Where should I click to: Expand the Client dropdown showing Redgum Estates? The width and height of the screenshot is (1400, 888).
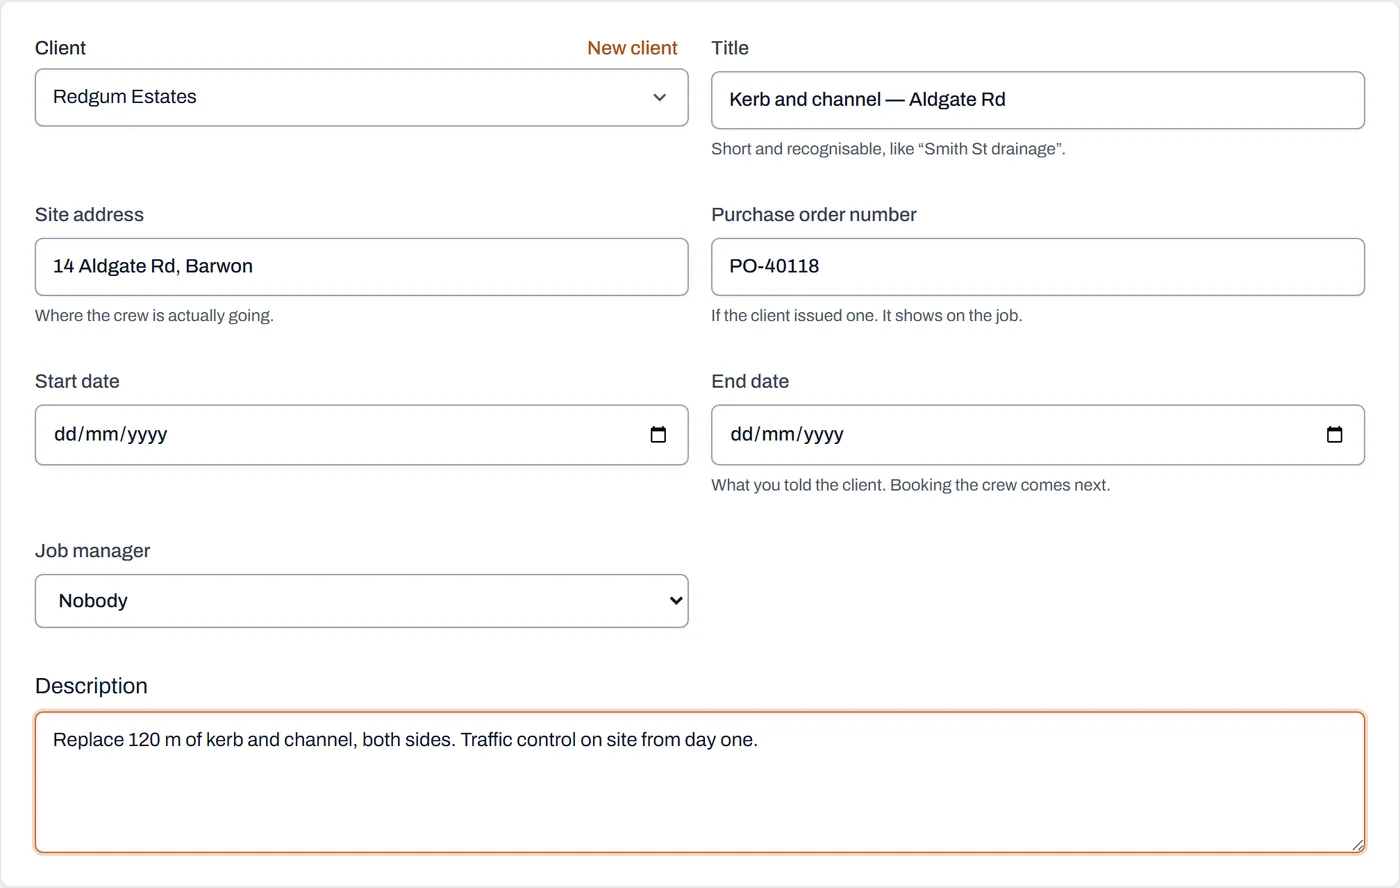(x=361, y=97)
